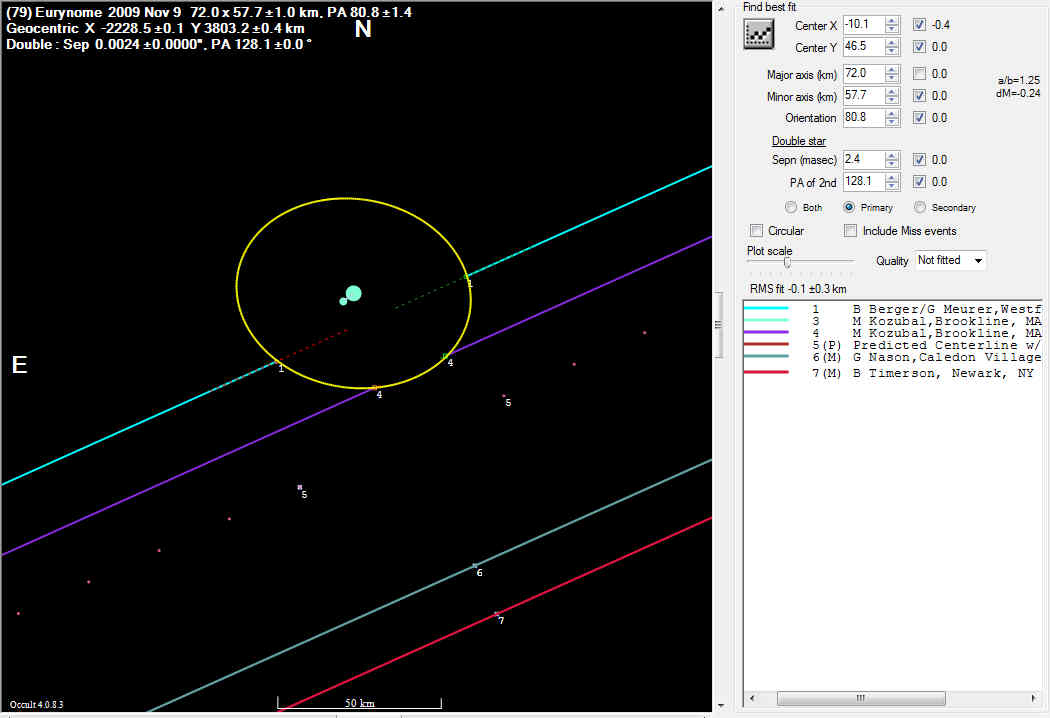Click the Plot scale slider handle
This screenshot has height=718, width=1050.
(x=788, y=262)
